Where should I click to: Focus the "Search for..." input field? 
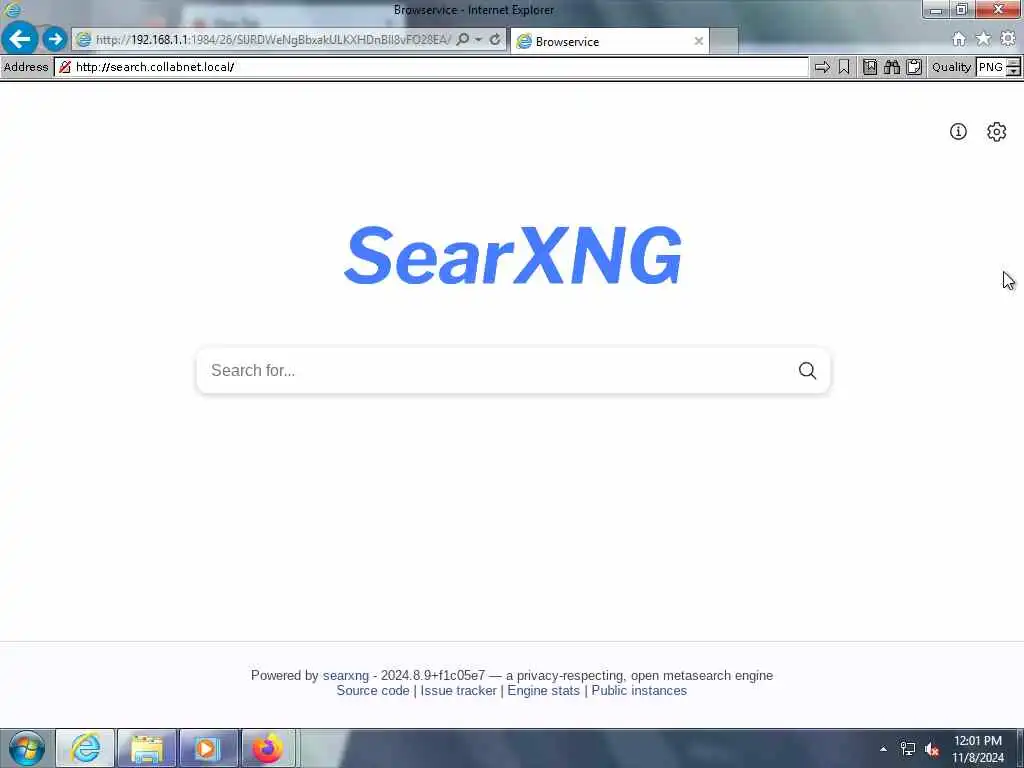point(496,370)
